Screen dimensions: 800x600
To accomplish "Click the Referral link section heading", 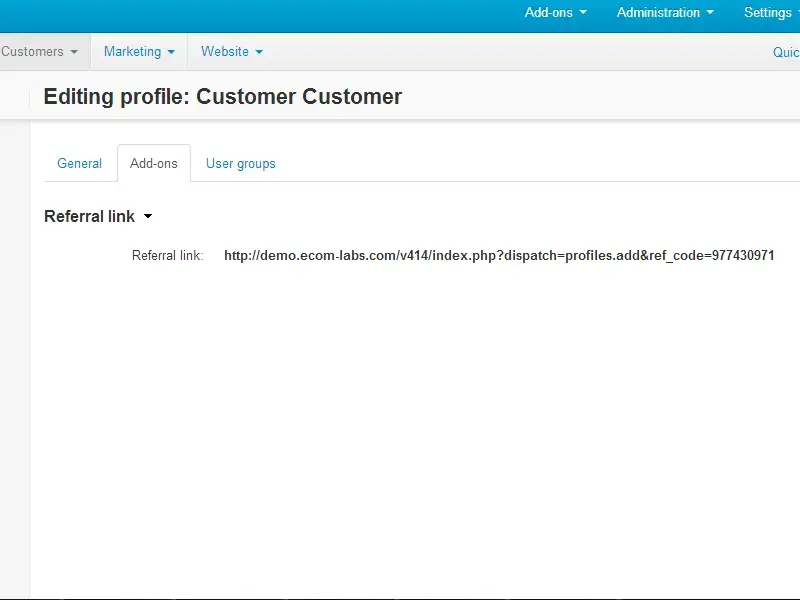I will 89,217.
